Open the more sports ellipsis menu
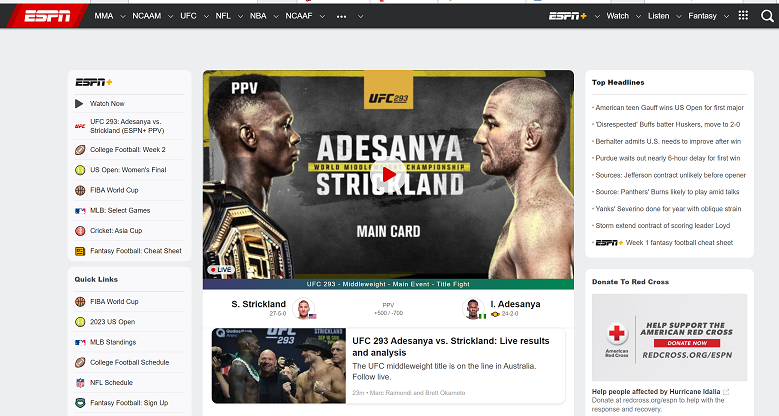The width and height of the screenshot is (779, 416). pos(346,17)
